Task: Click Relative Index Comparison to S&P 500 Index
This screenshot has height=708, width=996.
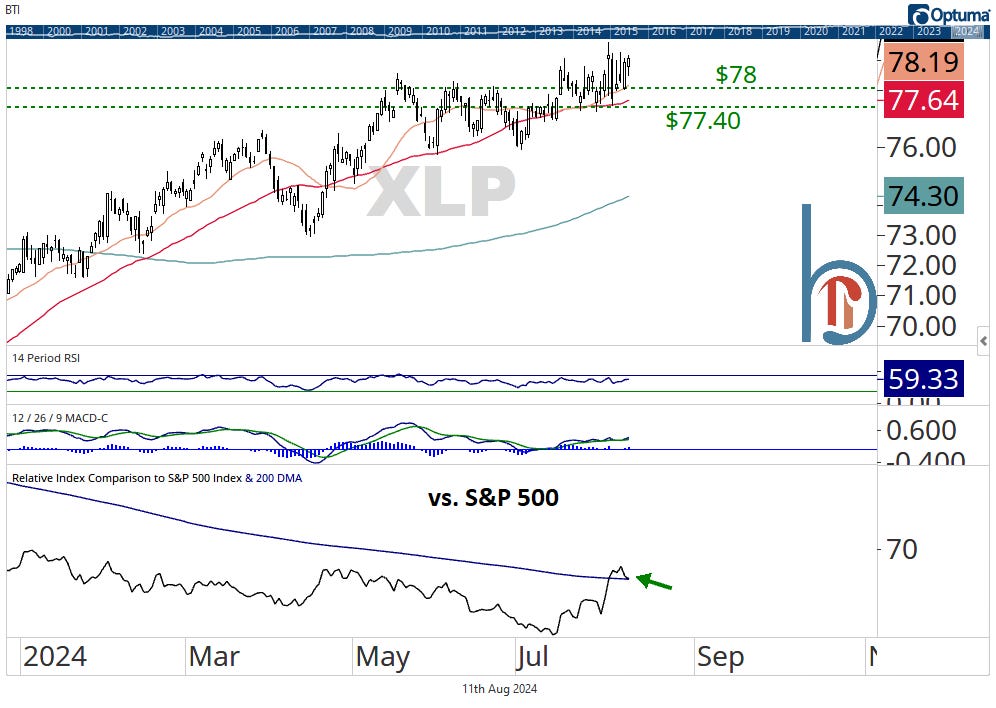Action: 127,478
